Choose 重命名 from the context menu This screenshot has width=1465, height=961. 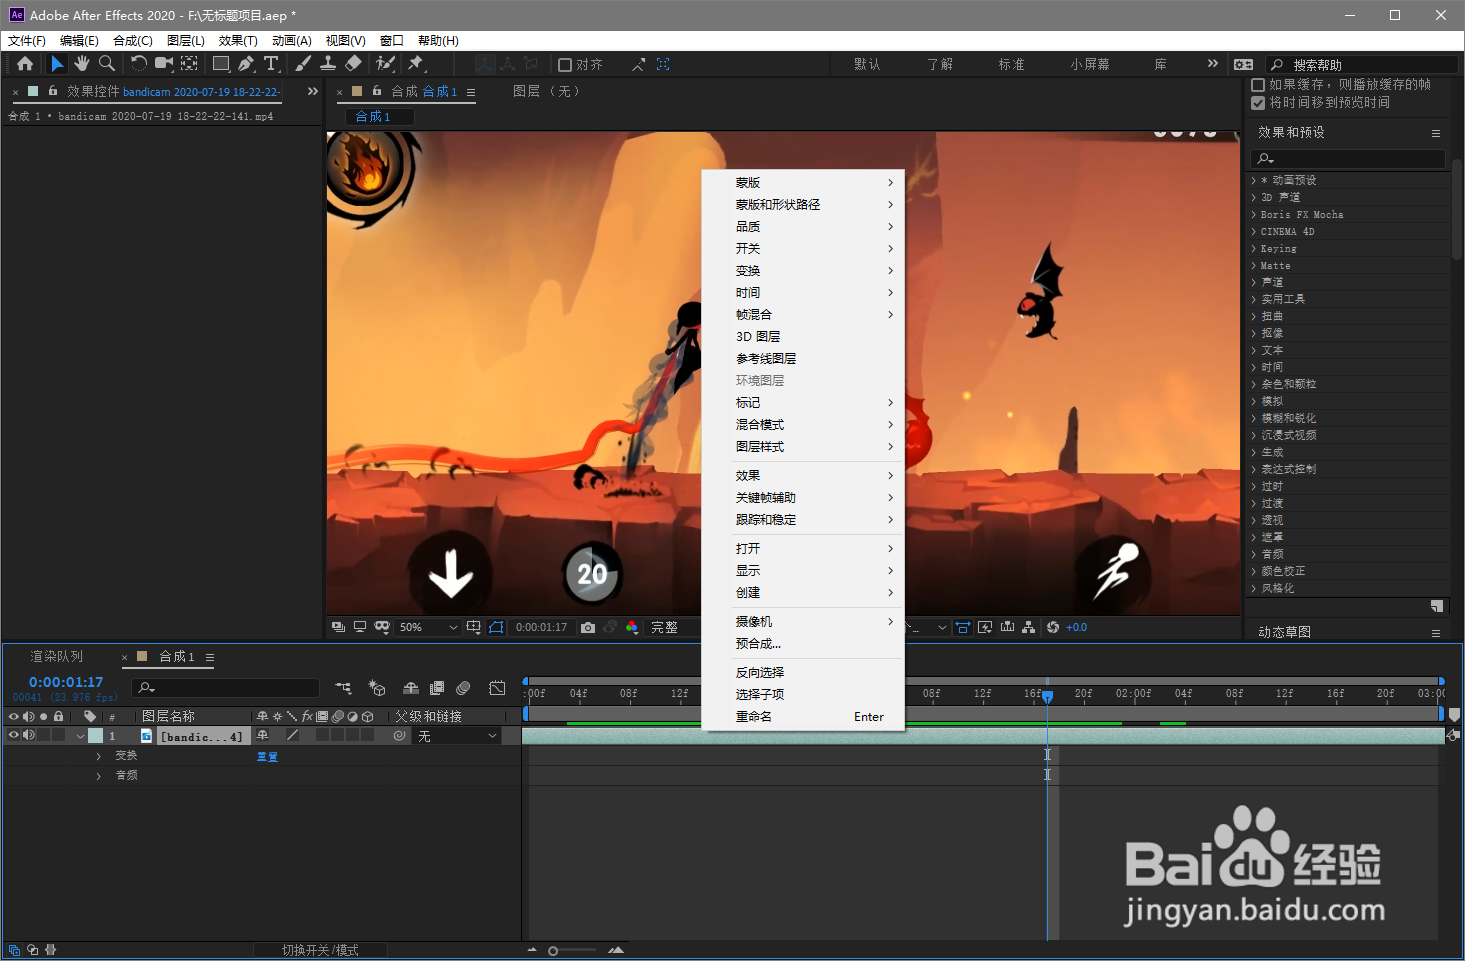tap(803, 716)
